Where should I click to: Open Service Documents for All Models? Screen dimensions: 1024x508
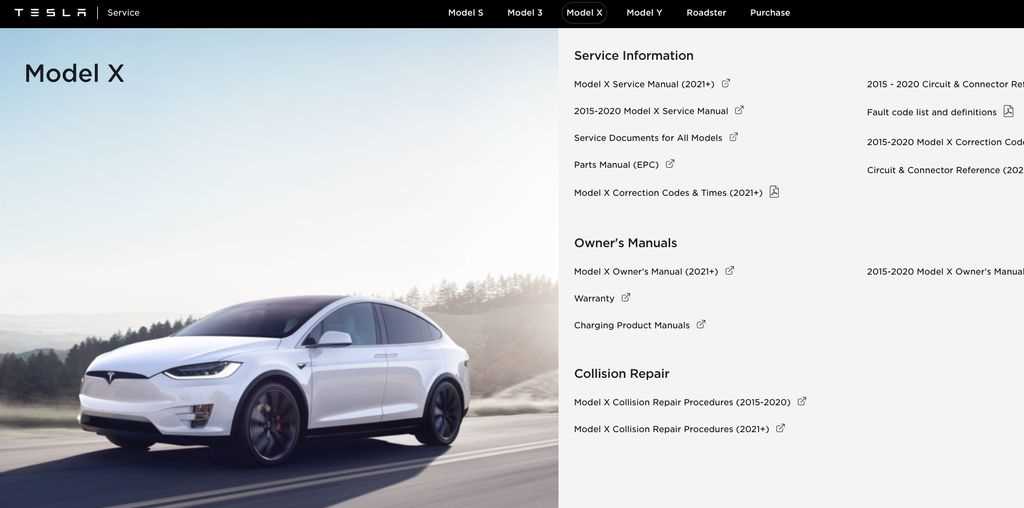(x=648, y=138)
